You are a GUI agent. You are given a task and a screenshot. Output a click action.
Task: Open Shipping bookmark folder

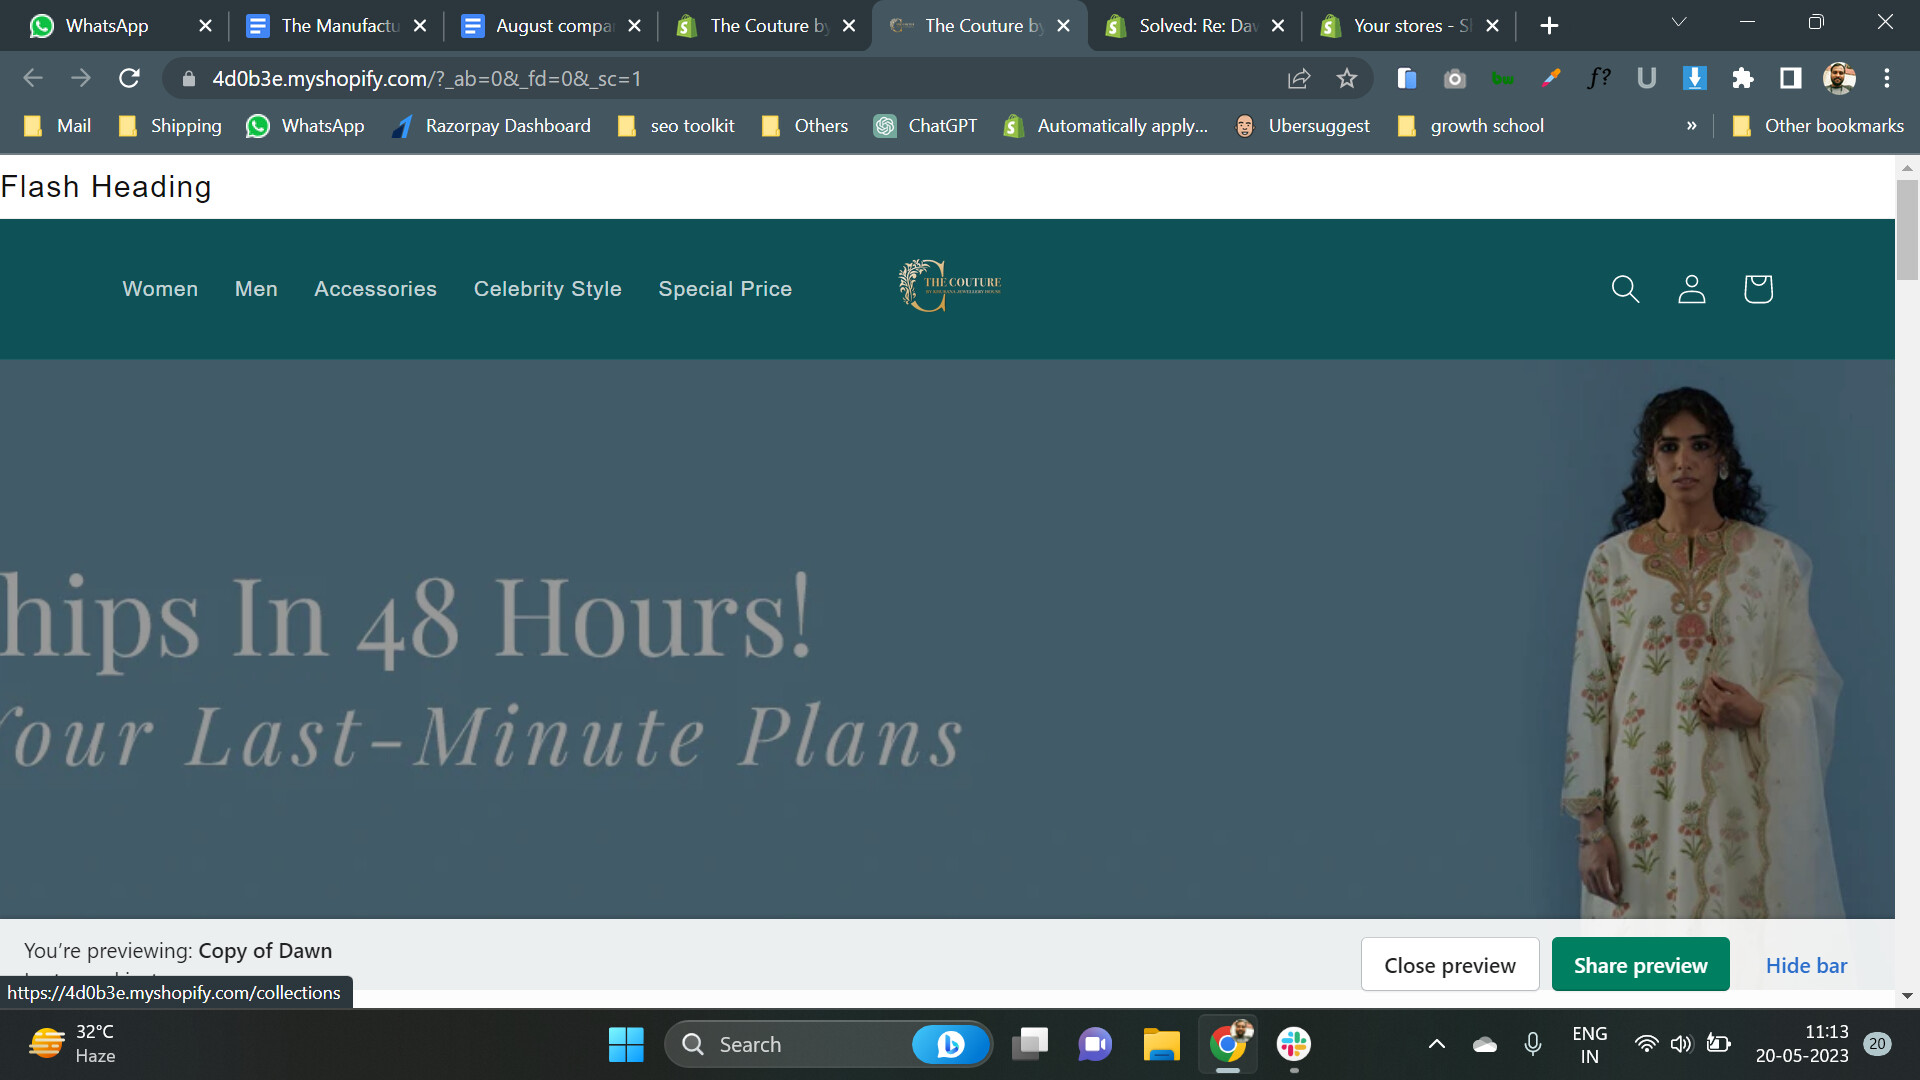[169, 126]
